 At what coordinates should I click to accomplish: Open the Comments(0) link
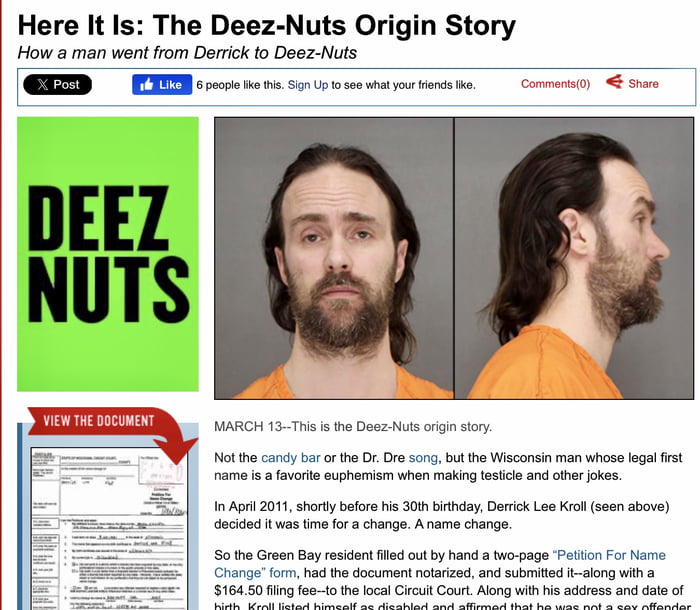[x=555, y=84]
